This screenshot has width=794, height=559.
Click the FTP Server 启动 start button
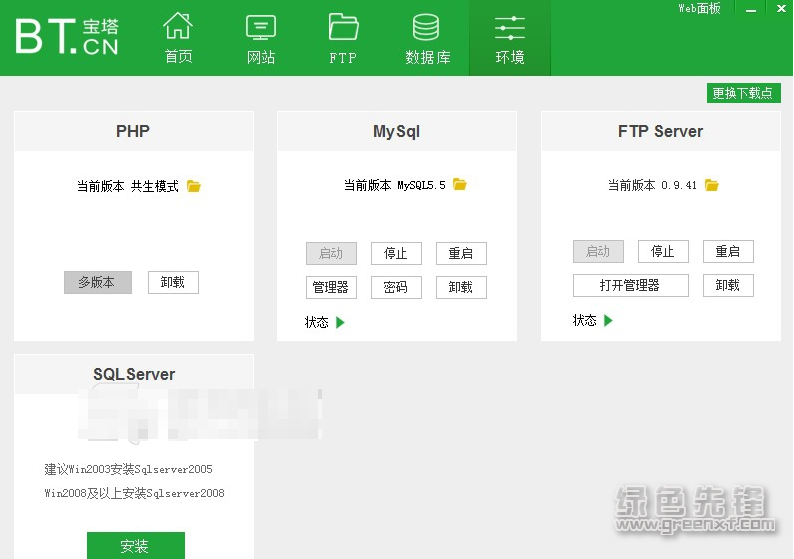598,251
